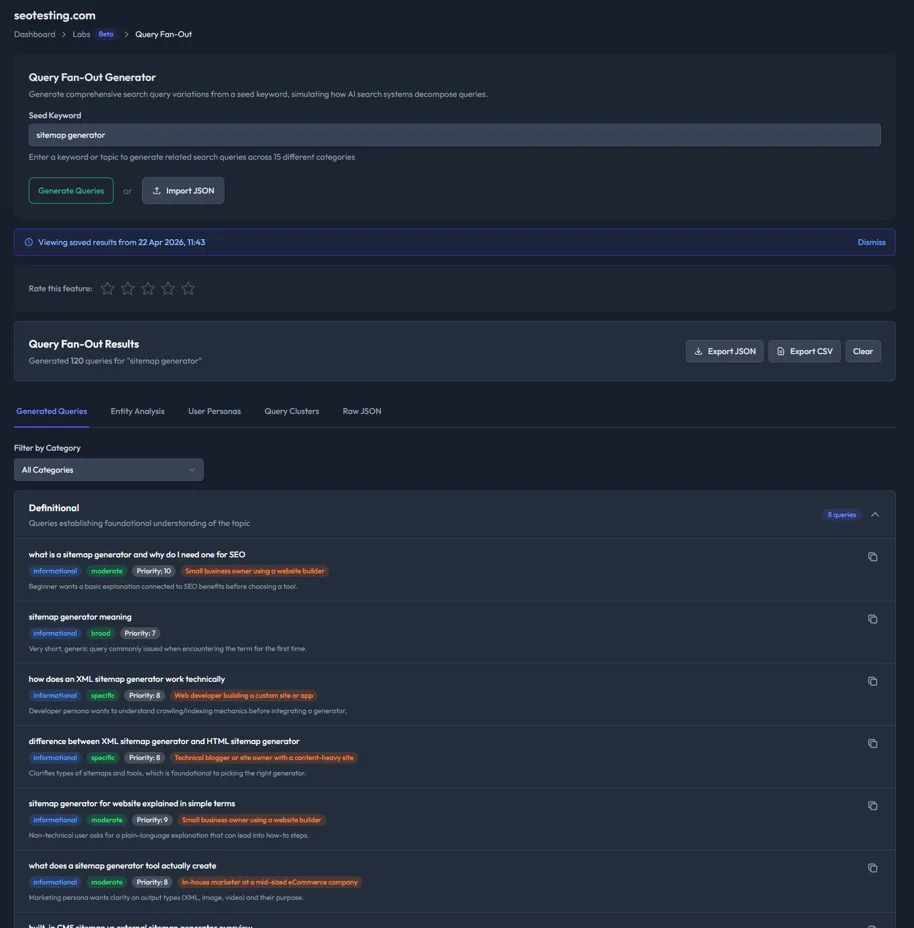
Task: Click 'Priority: 9' tag on simple terms query
Action: point(152,820)
